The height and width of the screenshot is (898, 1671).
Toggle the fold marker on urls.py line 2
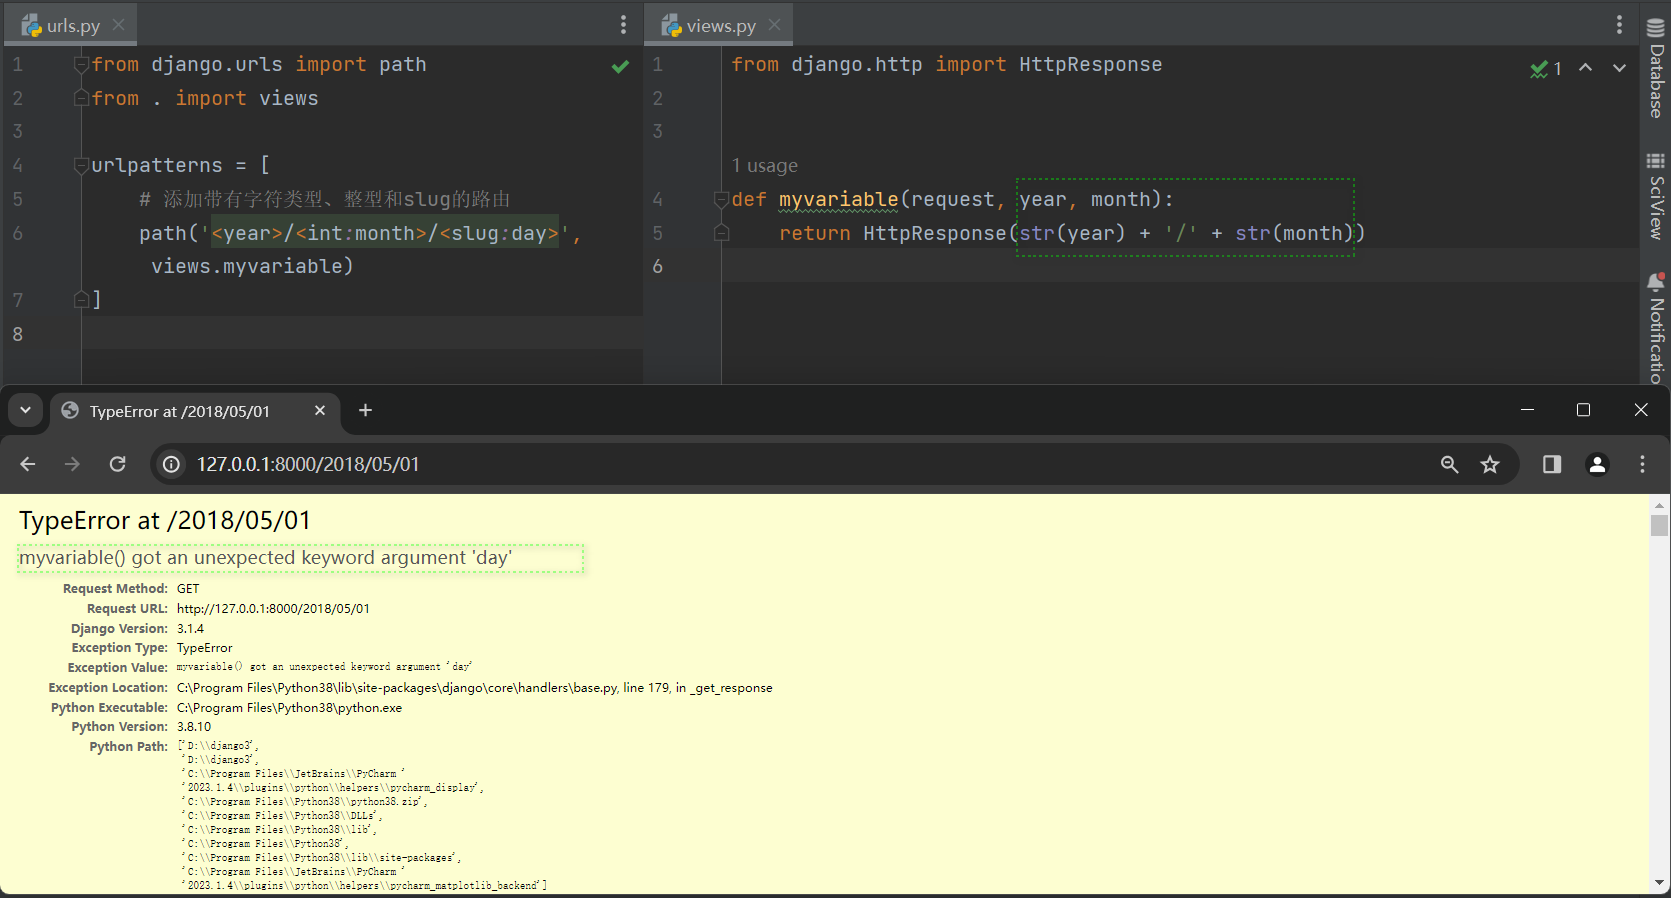coord(81,98)
